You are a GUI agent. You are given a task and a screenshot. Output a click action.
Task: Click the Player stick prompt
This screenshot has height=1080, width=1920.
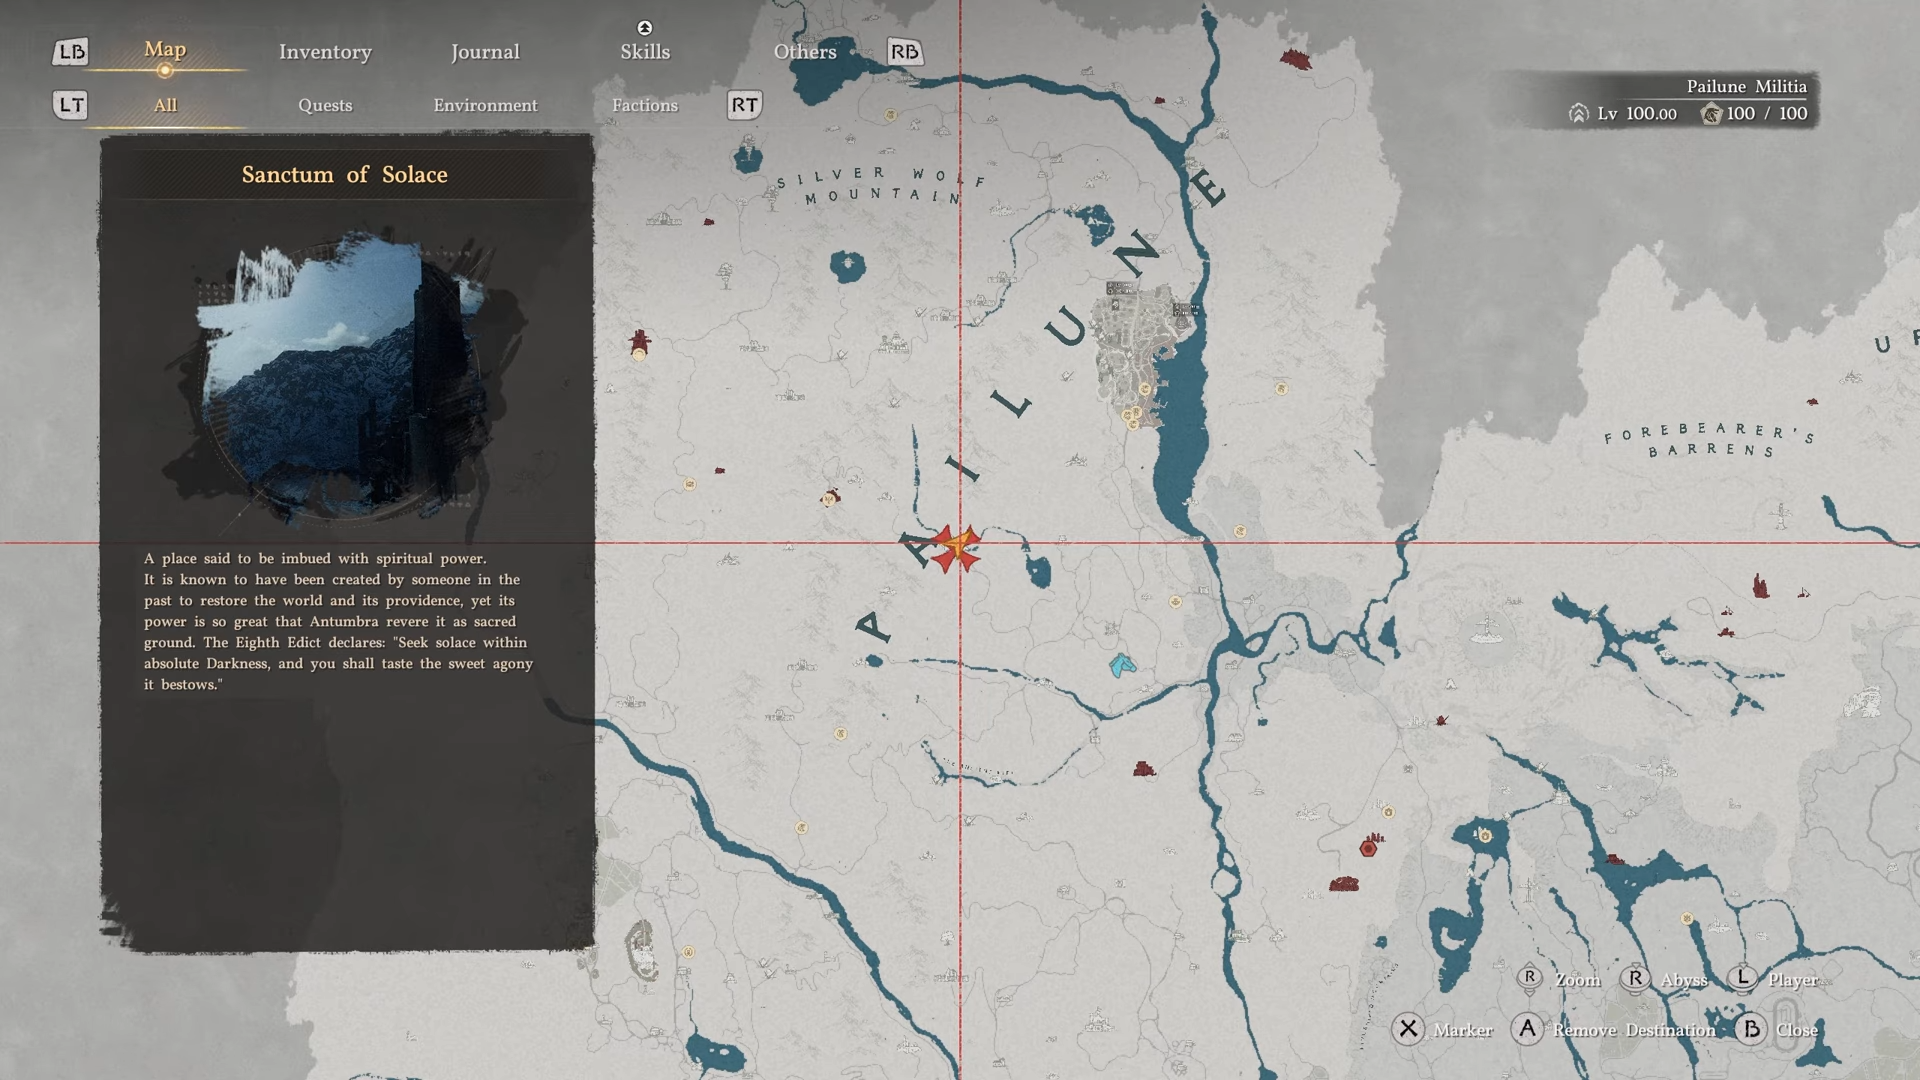tap(1744, 979)
